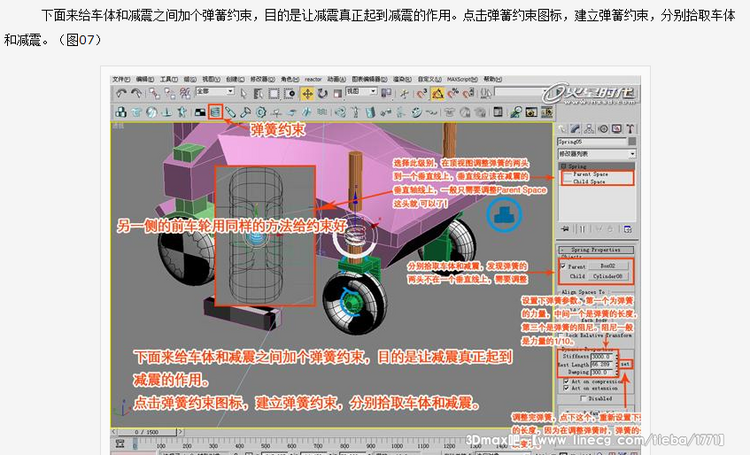Open the MAXScript(M) menu
Viewport: 750px width, 455px height.
pyautogui.click(x=462, y=79)
